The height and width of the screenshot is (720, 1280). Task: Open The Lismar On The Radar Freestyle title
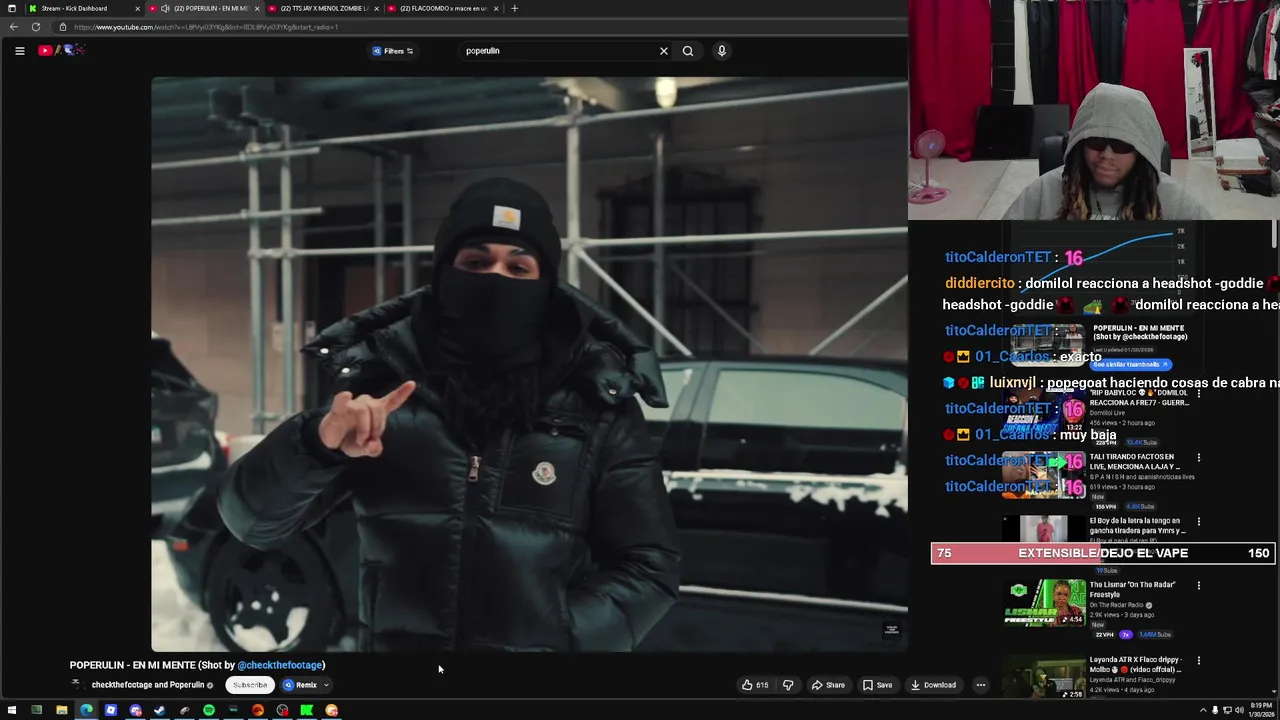[1132, 590]
